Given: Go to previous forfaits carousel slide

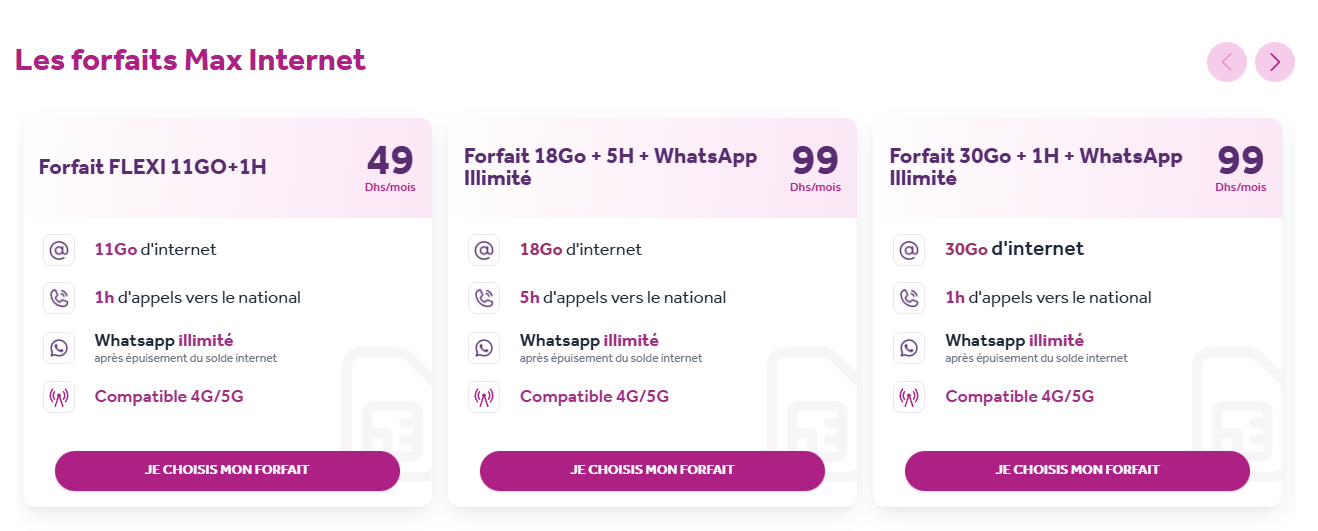Looking at the screenshot, I should (x=1226, y=62).
